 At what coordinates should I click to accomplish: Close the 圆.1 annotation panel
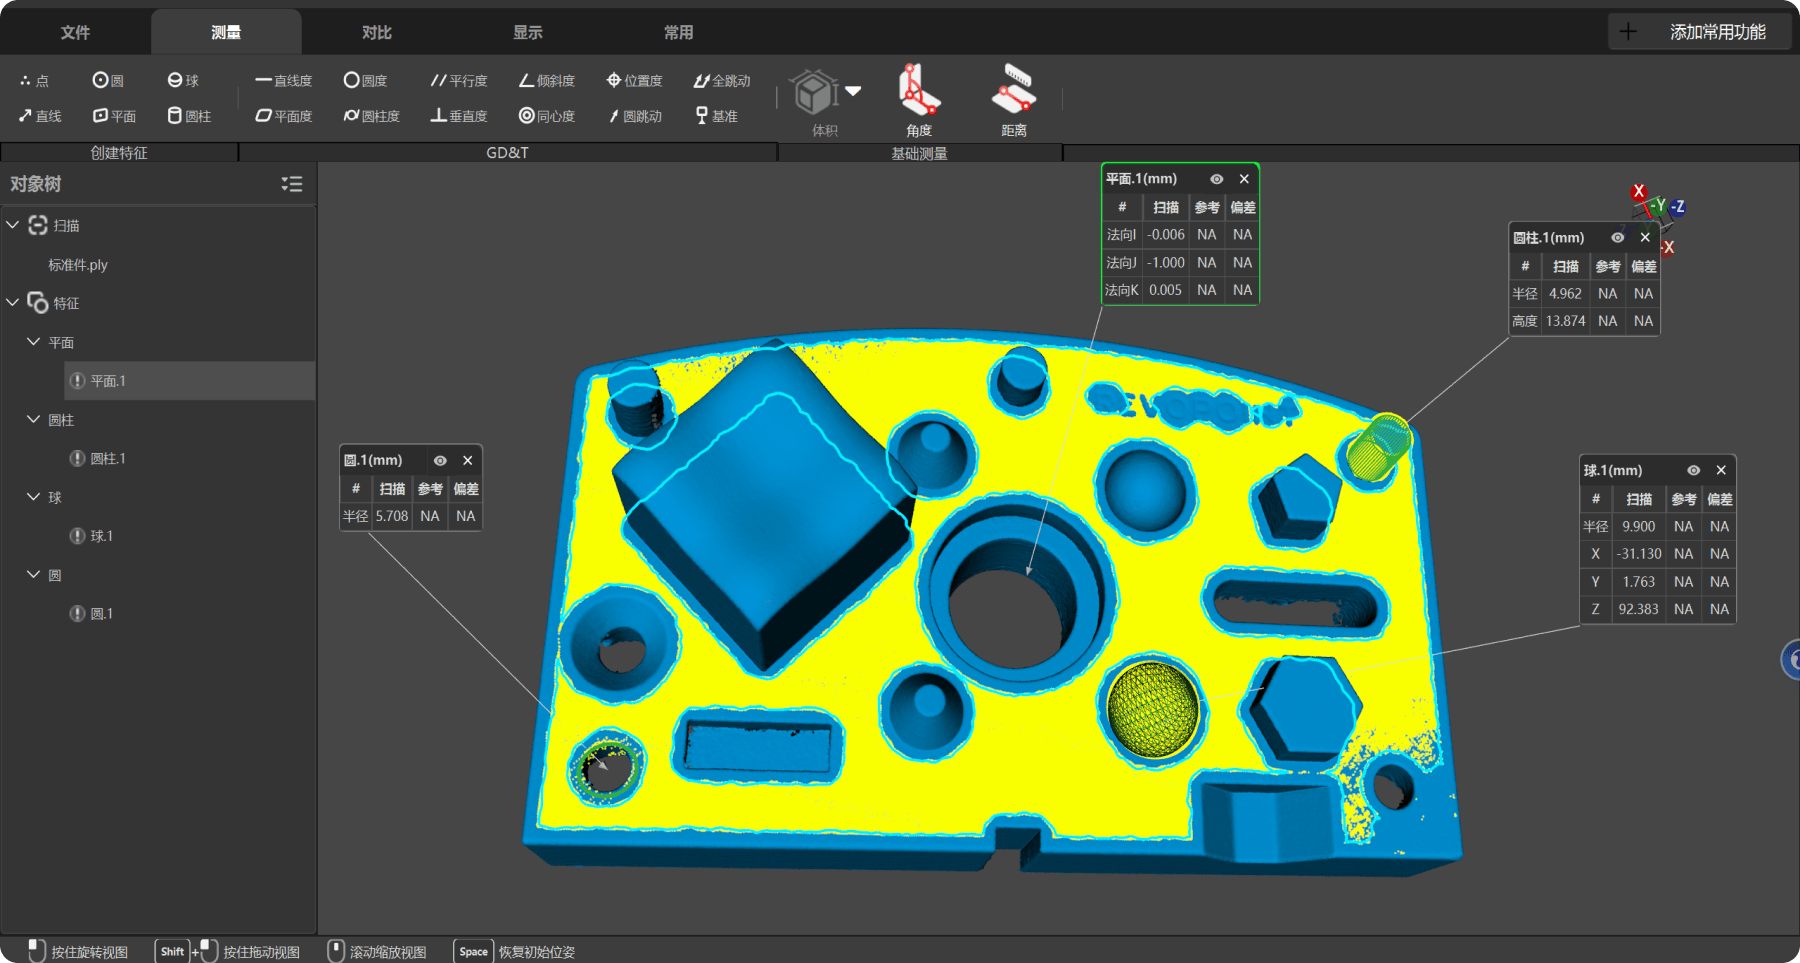(468, 461)
